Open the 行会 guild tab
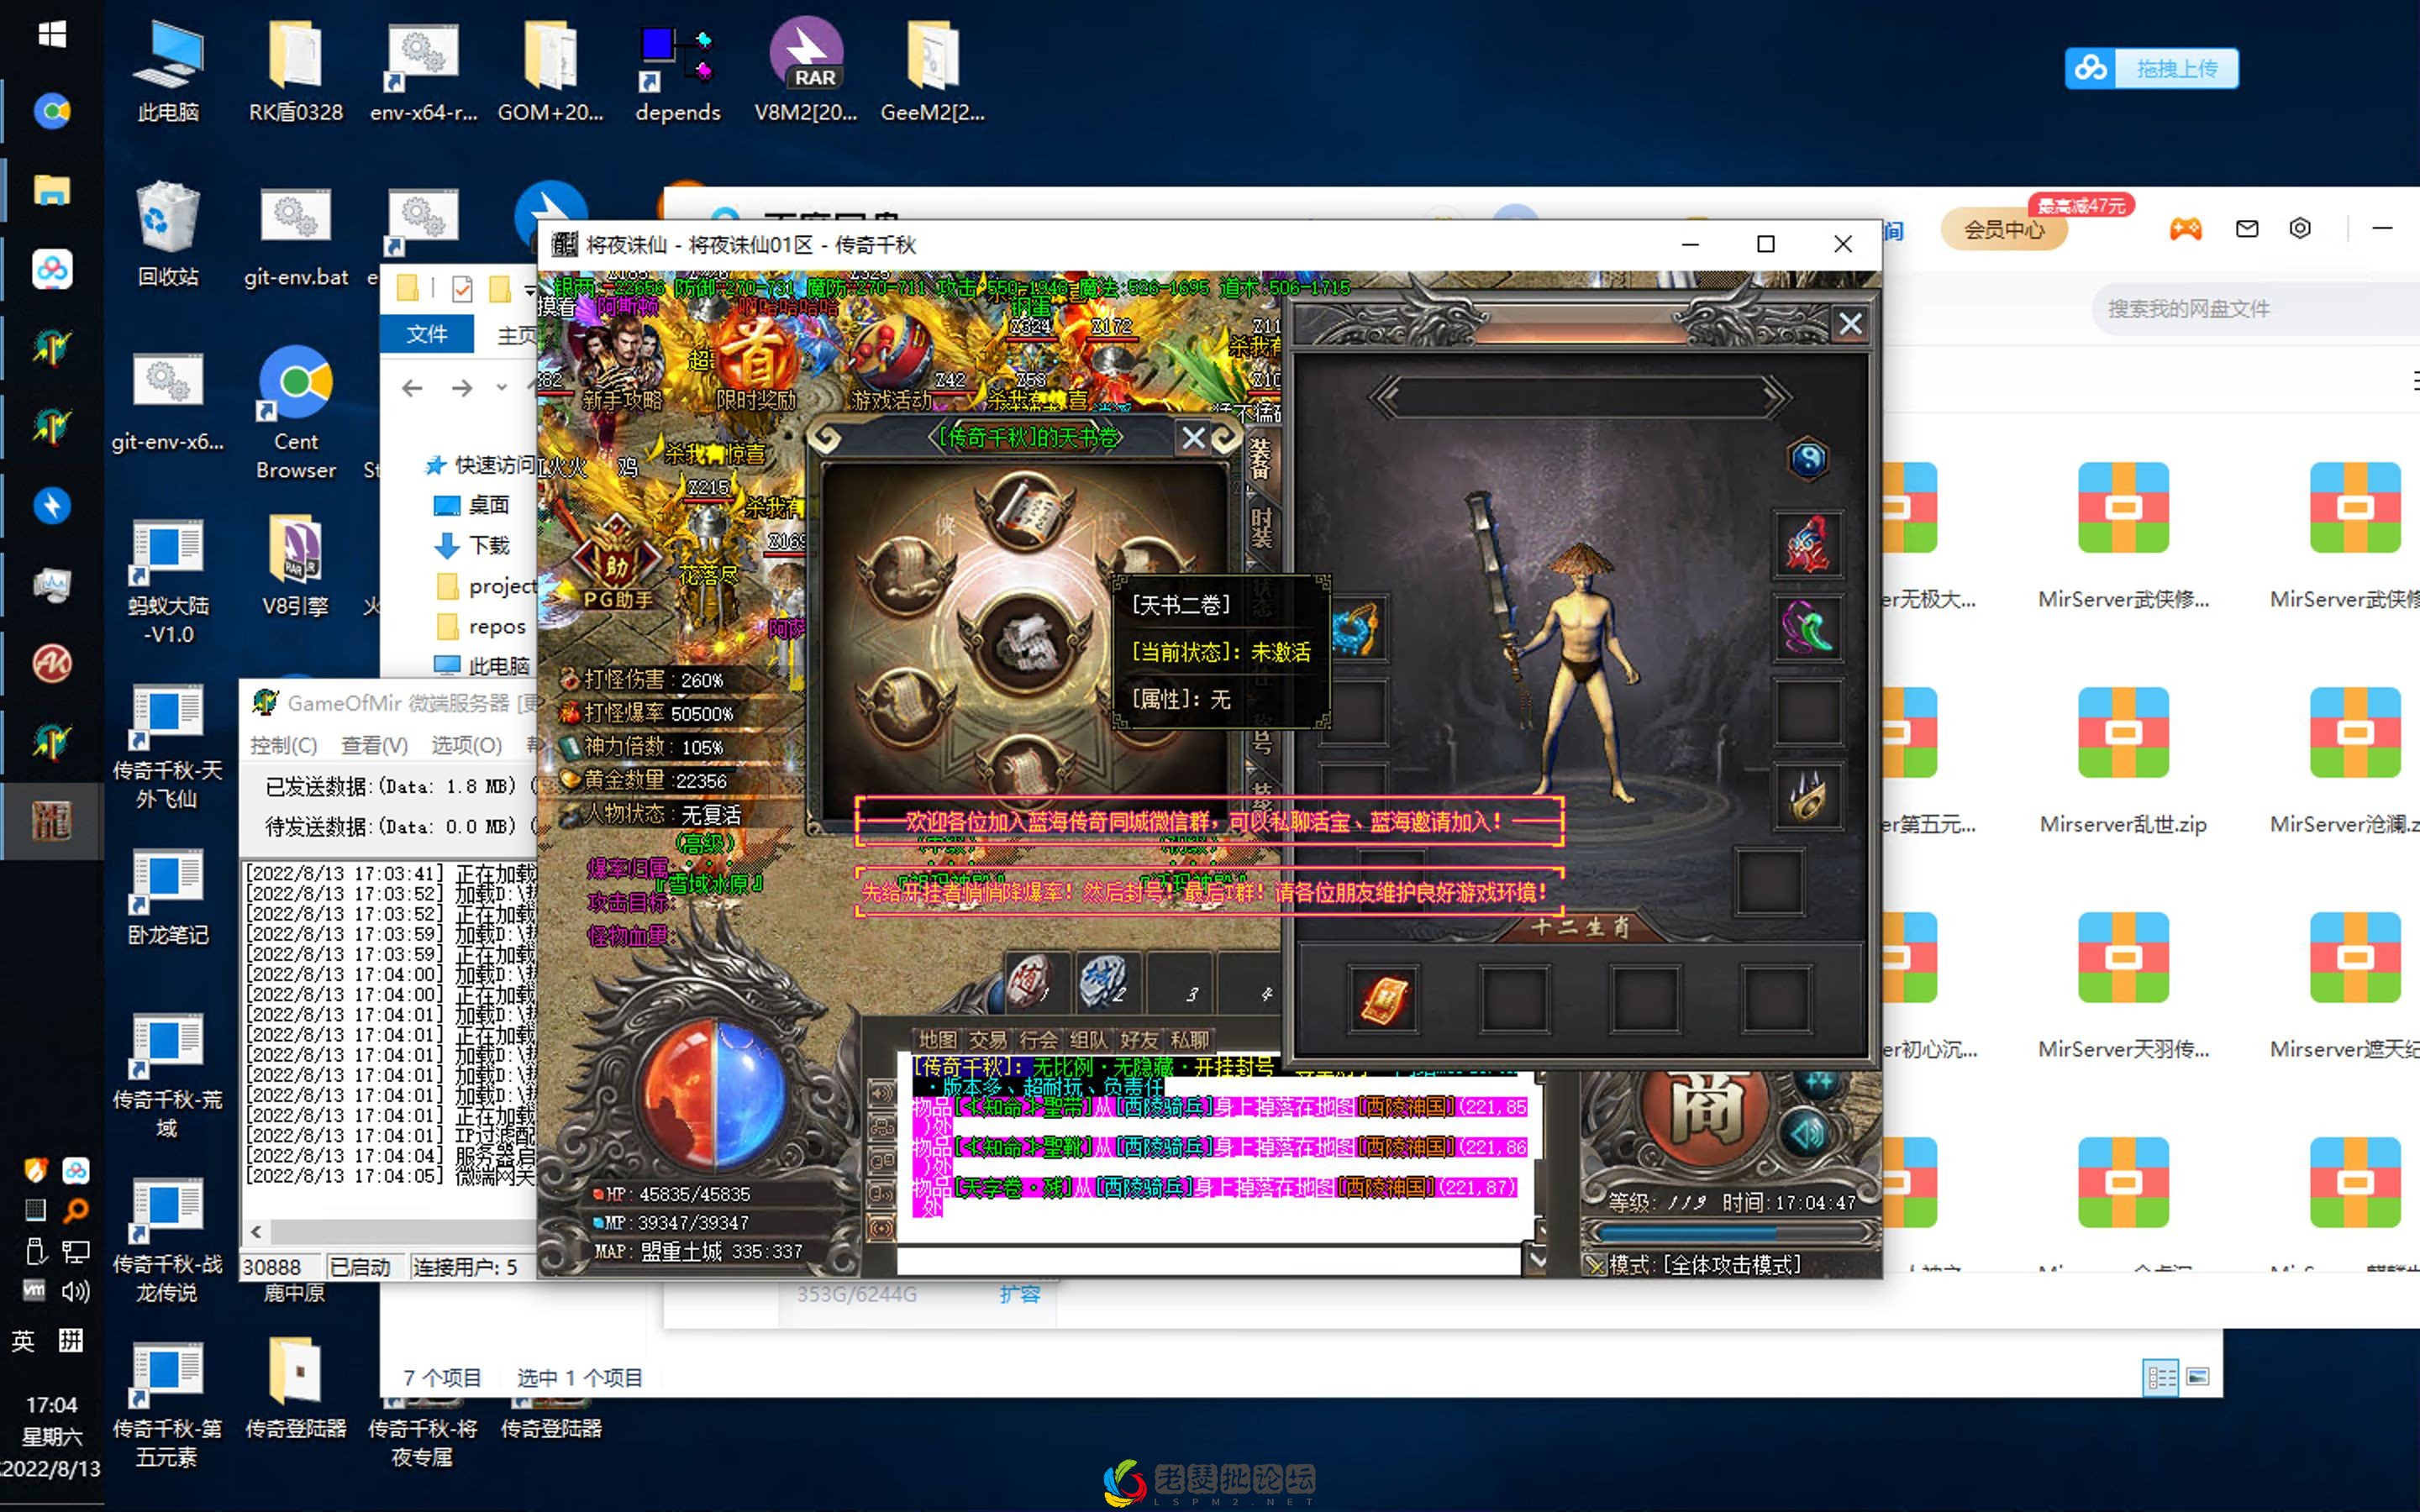Screen dimensions: 2420x1512 pos(1038,1039)
